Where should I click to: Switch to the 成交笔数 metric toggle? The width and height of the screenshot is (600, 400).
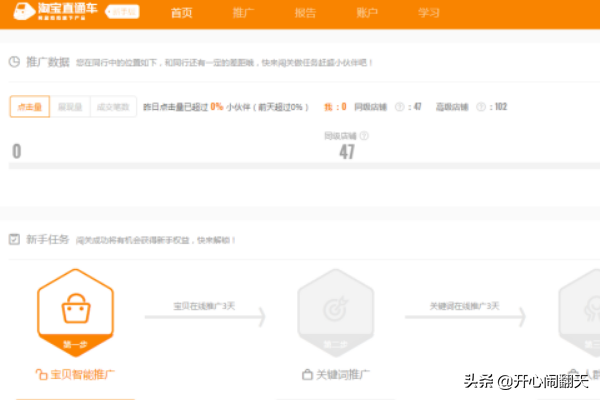pyautogui.click(x=111, y=107)
